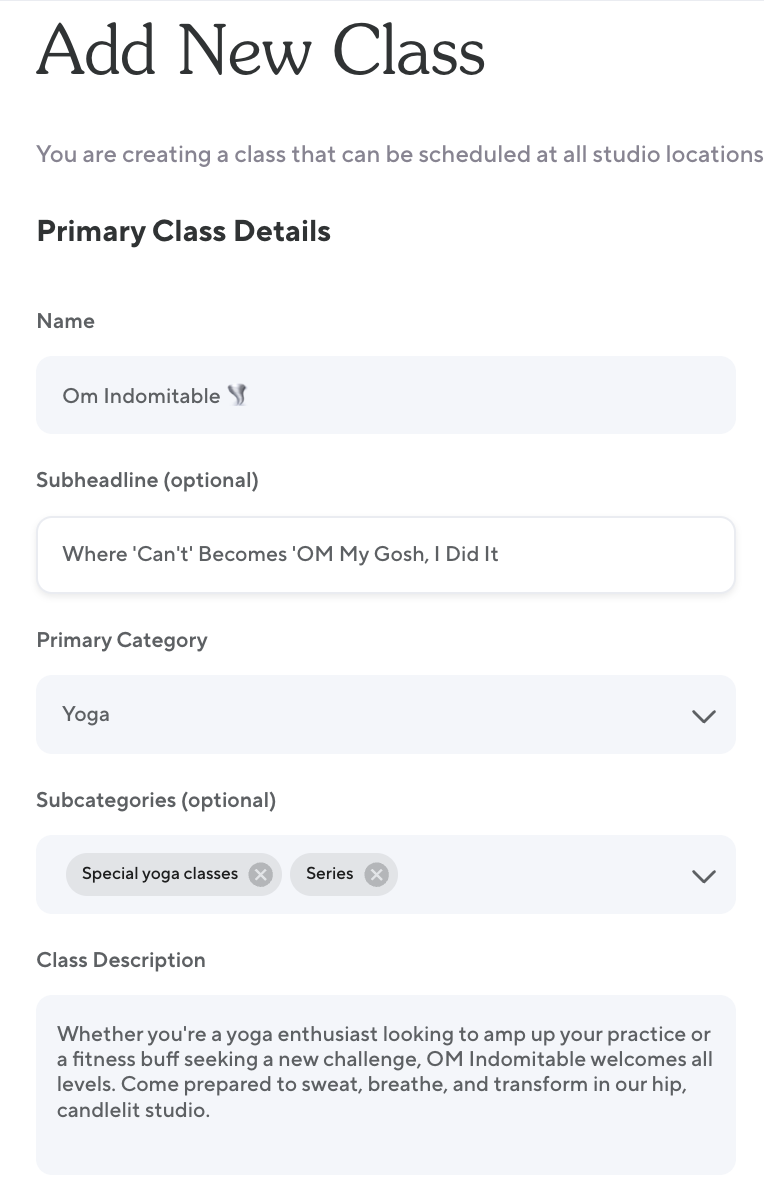764x1202 pixels.
Task: Select the 'Yoga' value in Primary Category
Action: pyautogui.click(x=86, y=714)
